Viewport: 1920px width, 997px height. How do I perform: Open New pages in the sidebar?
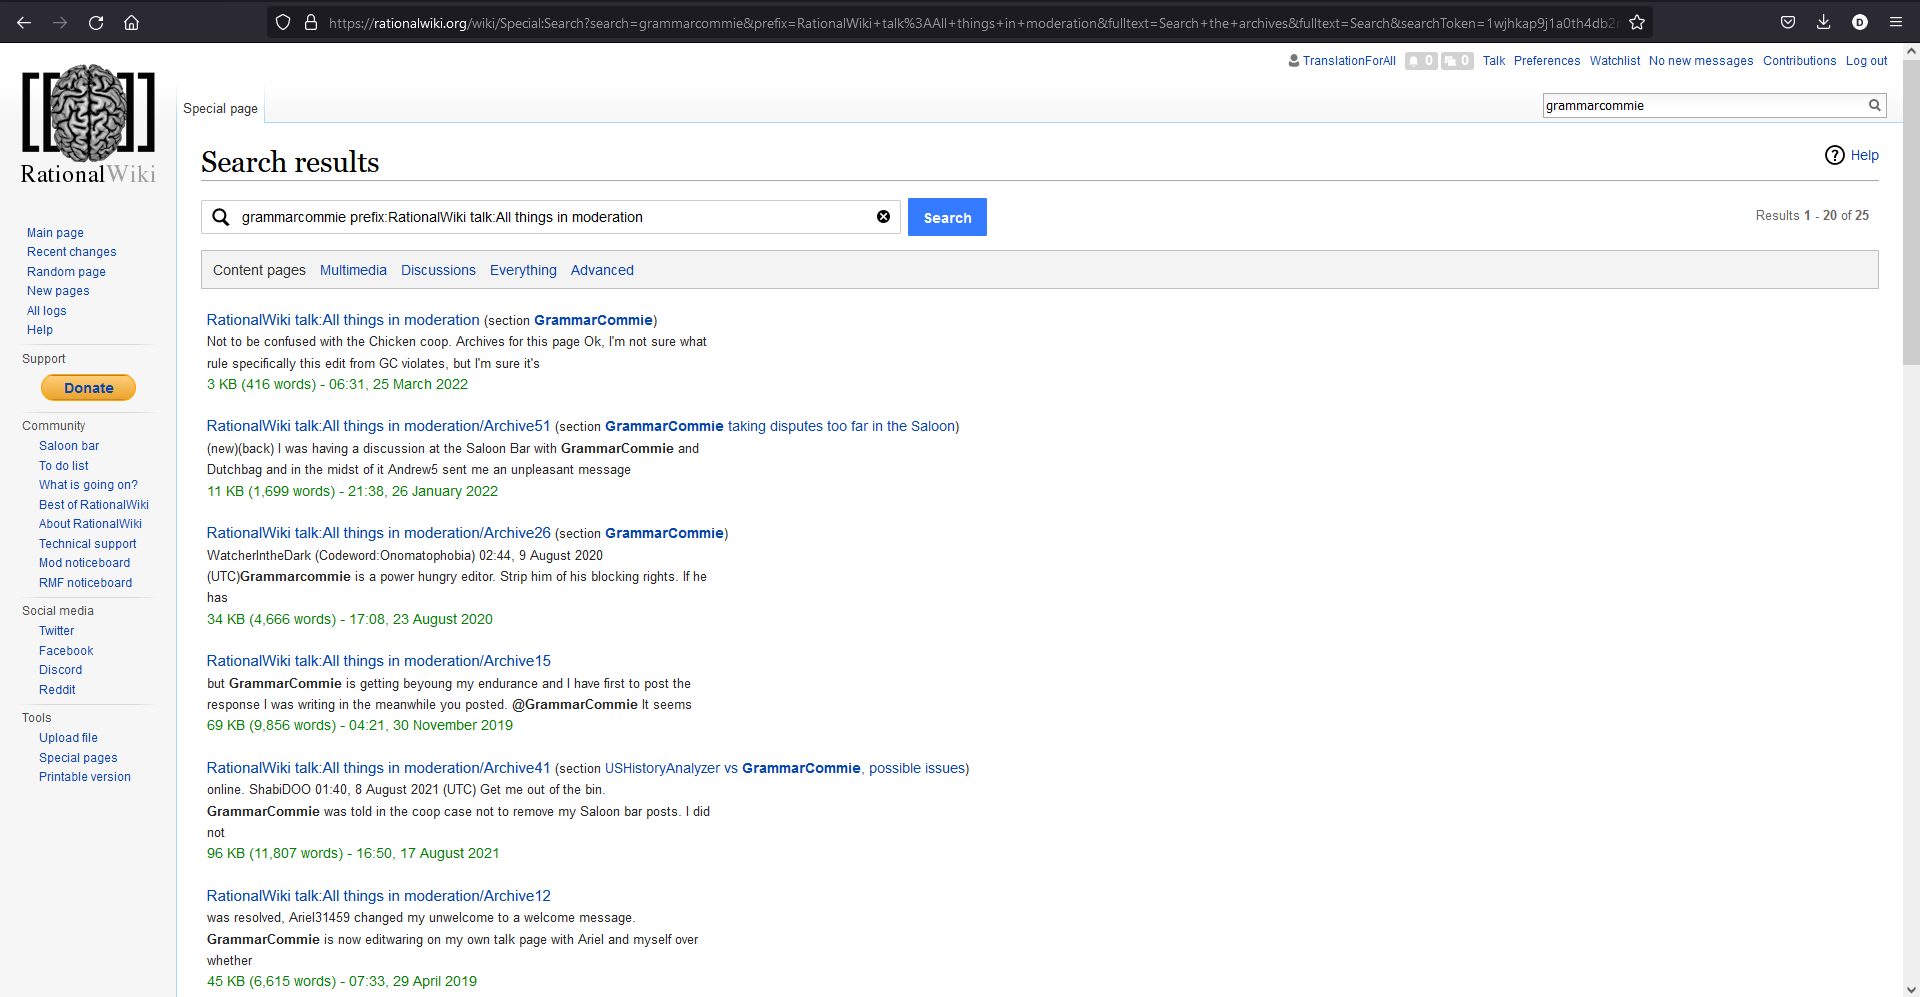[x=58, y=291]
